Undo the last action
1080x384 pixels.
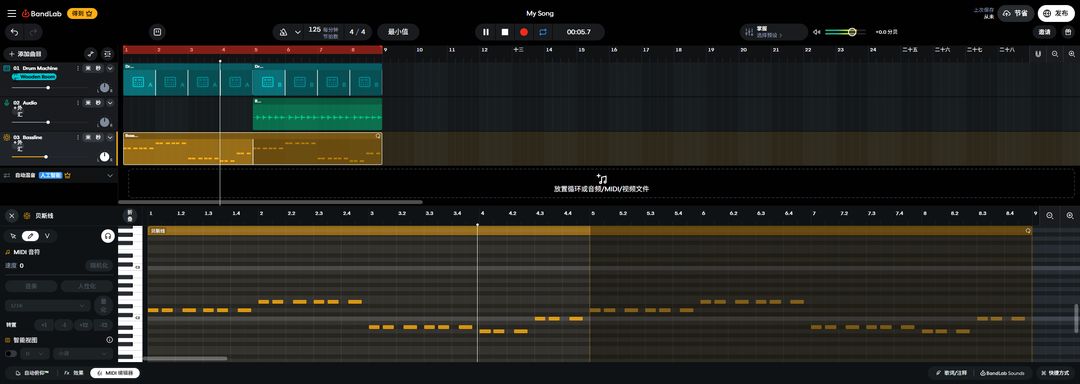pyautogui.click(x=14, y=32)
